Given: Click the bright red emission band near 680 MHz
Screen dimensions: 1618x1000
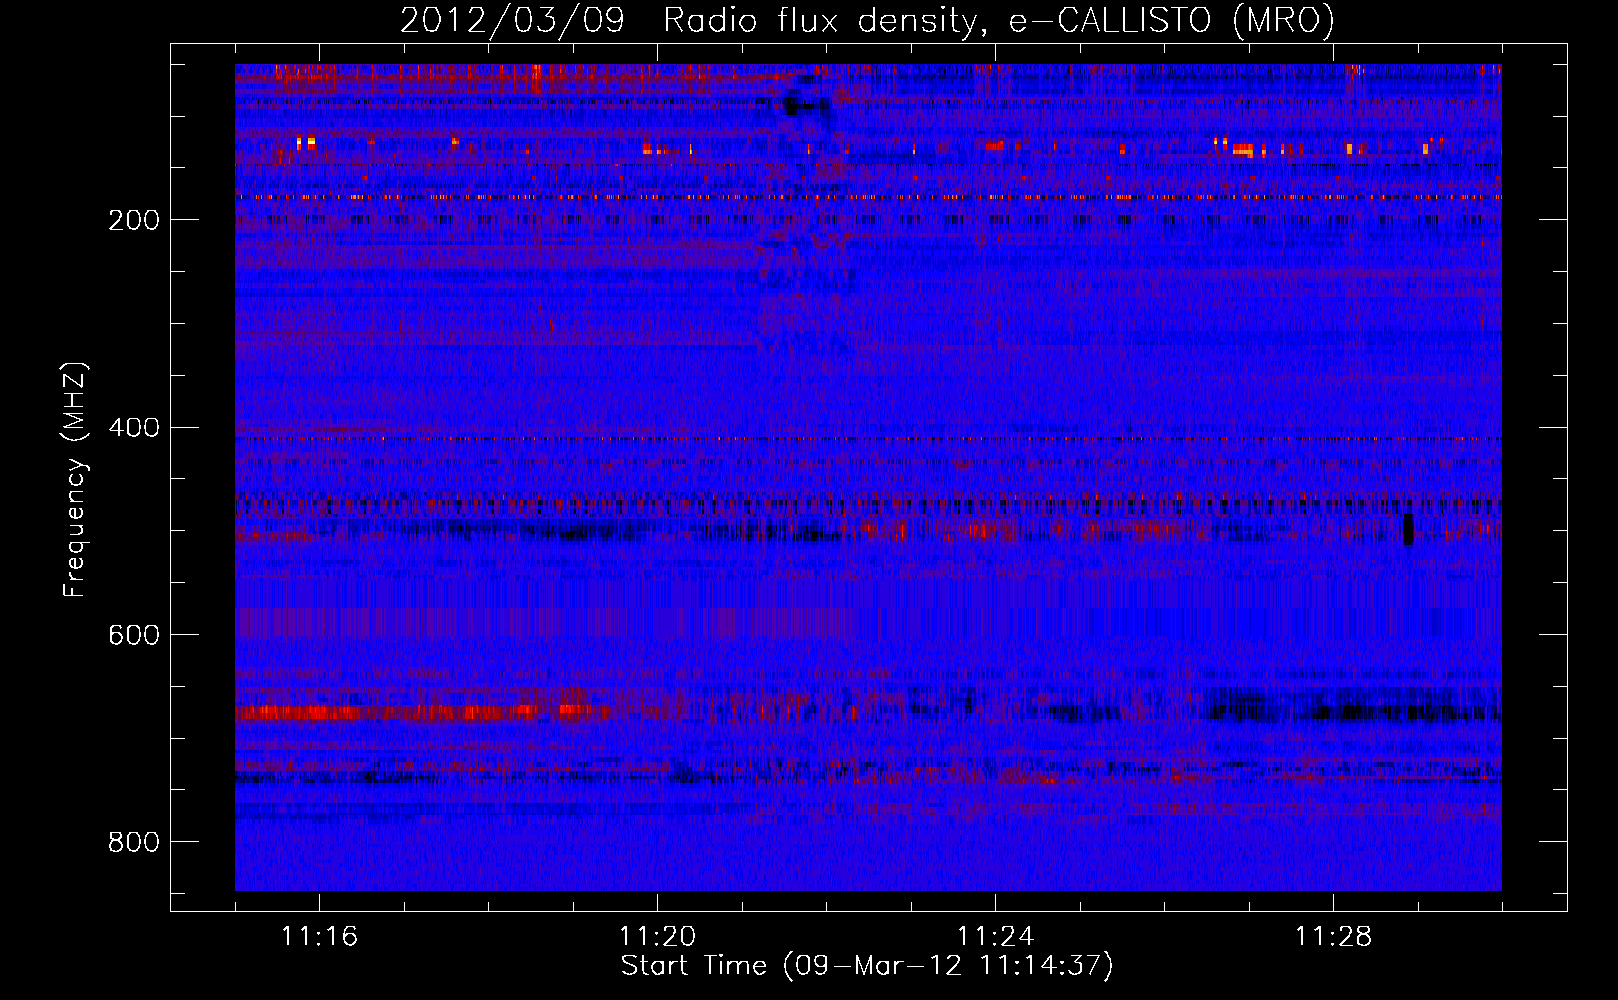Looking at the screenshot, I should [x=420, y=713].
